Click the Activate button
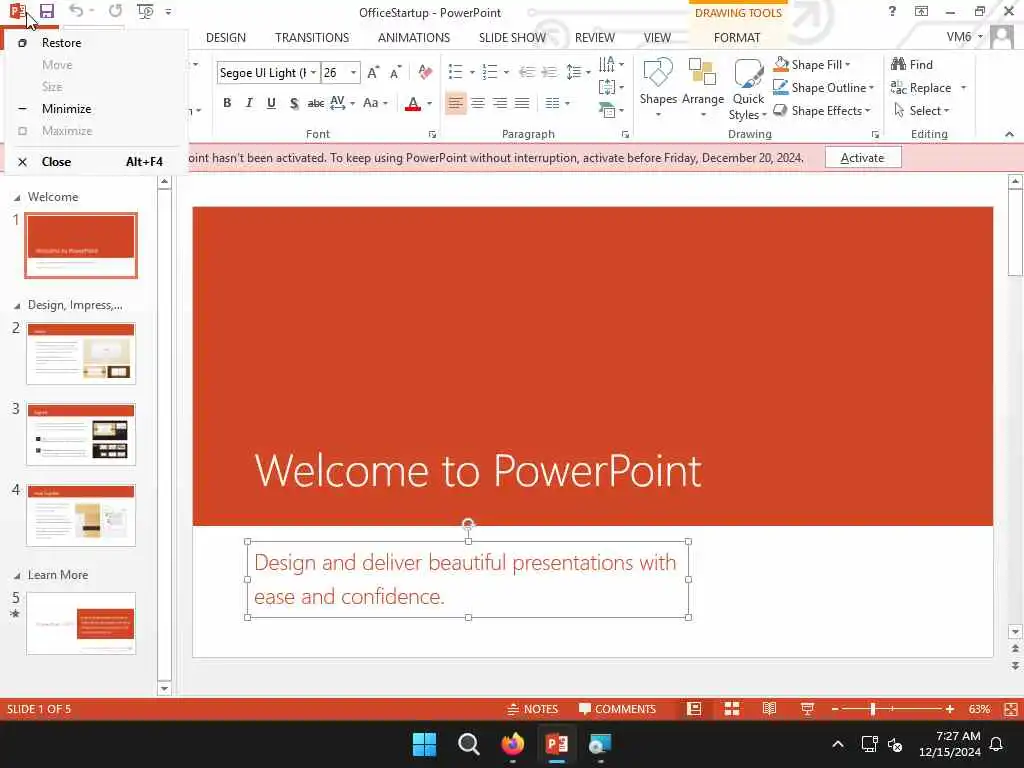The width and height of the screenshot is (1024, 768). 863,158
